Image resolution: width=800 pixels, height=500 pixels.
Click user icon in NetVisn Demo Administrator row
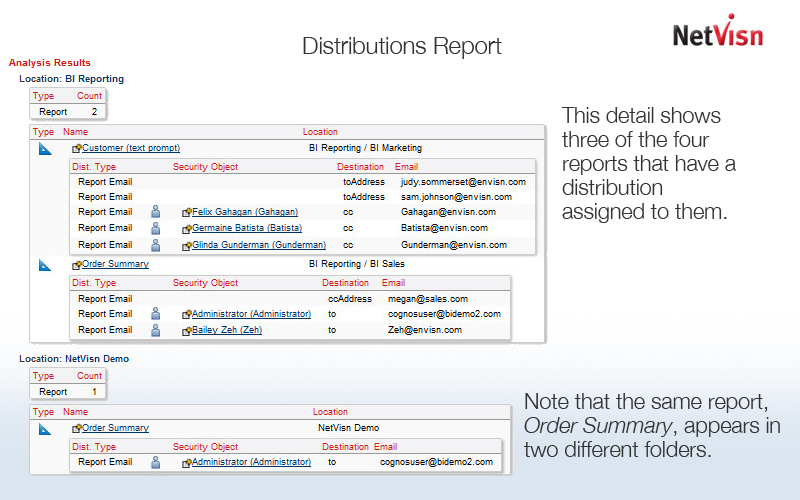tap(156, 462)
